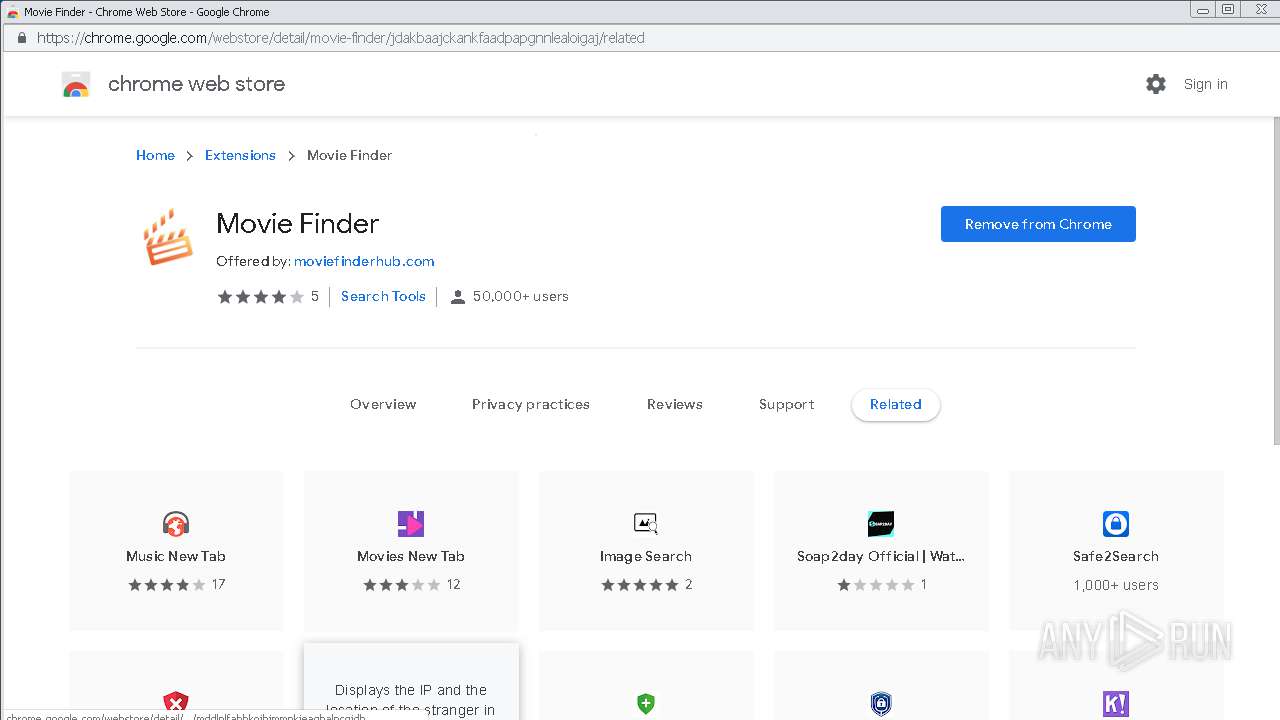Screen dimensions: 1280x720
Task: Click the 1,000+ users text on Safe2Search
Action: 1116,585
